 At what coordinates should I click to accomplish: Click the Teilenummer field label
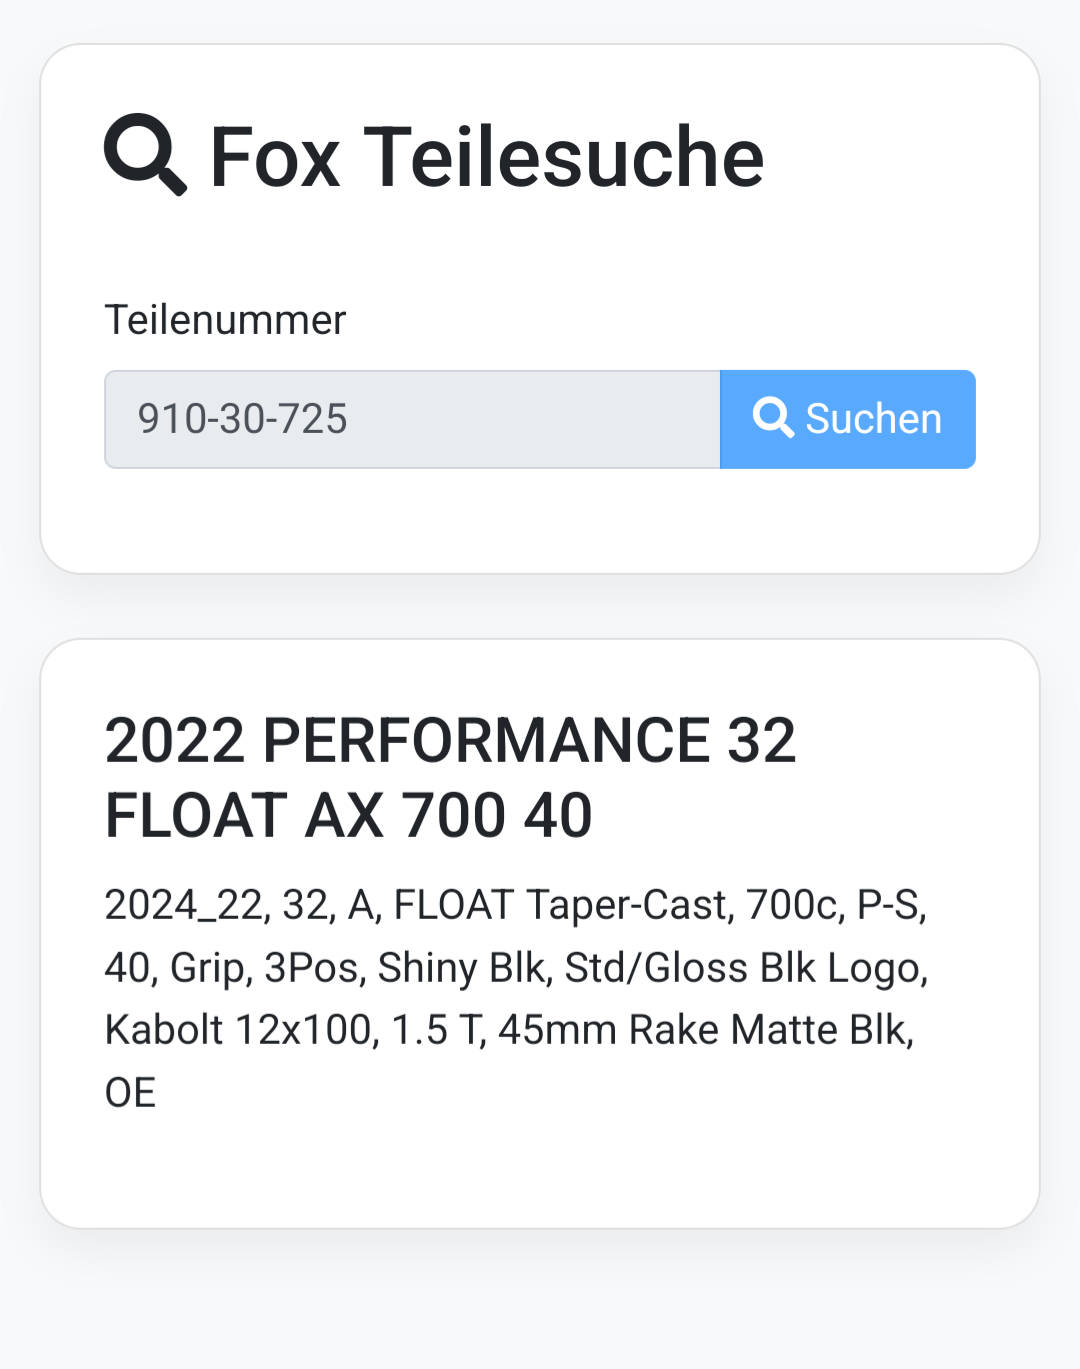(x=225, y=320)
